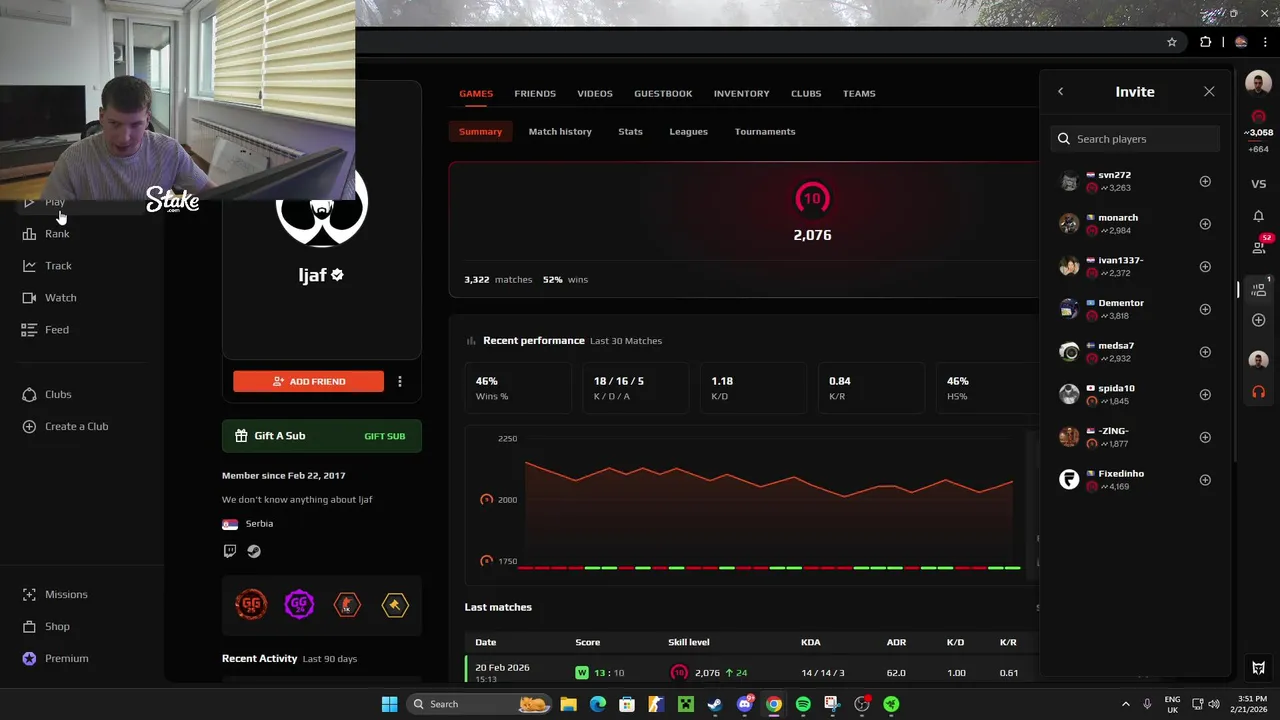Open the Watch sidebar icon

[29, 298]
